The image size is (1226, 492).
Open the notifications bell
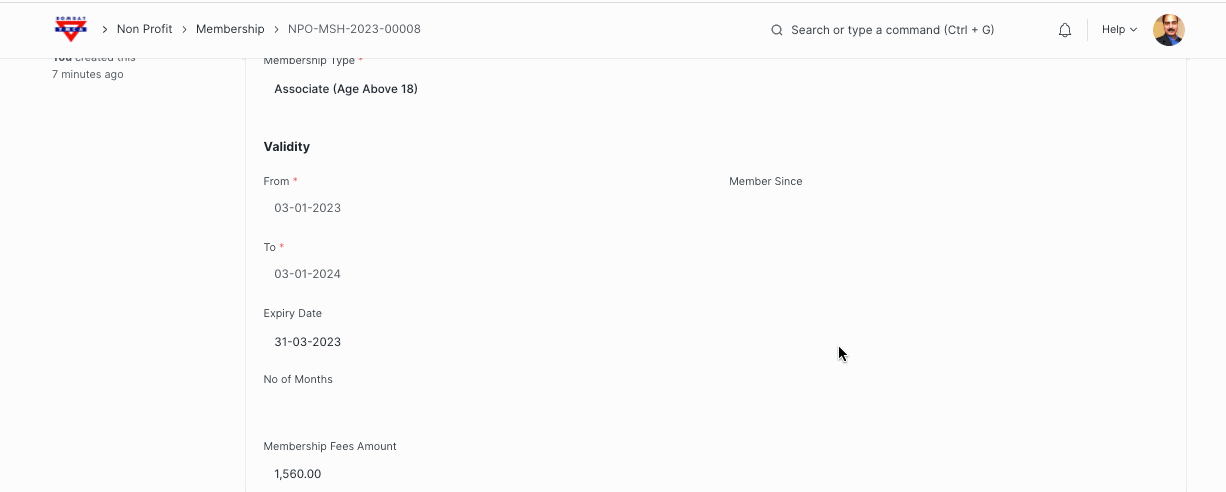pyautogui.click(x=1065, y=30)
